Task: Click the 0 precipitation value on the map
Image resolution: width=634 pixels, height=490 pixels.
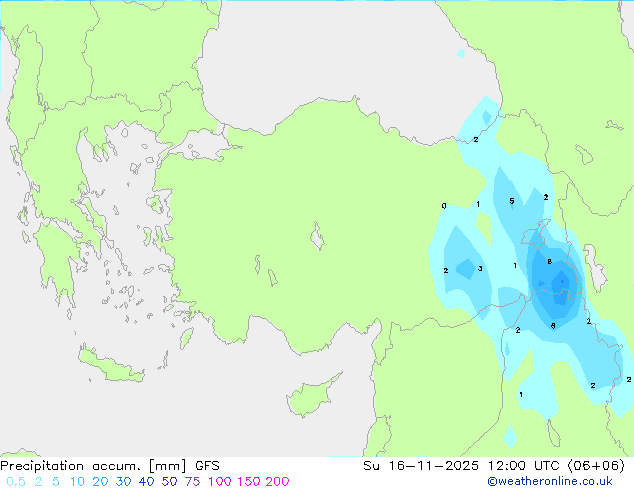Action: (444, 206)
